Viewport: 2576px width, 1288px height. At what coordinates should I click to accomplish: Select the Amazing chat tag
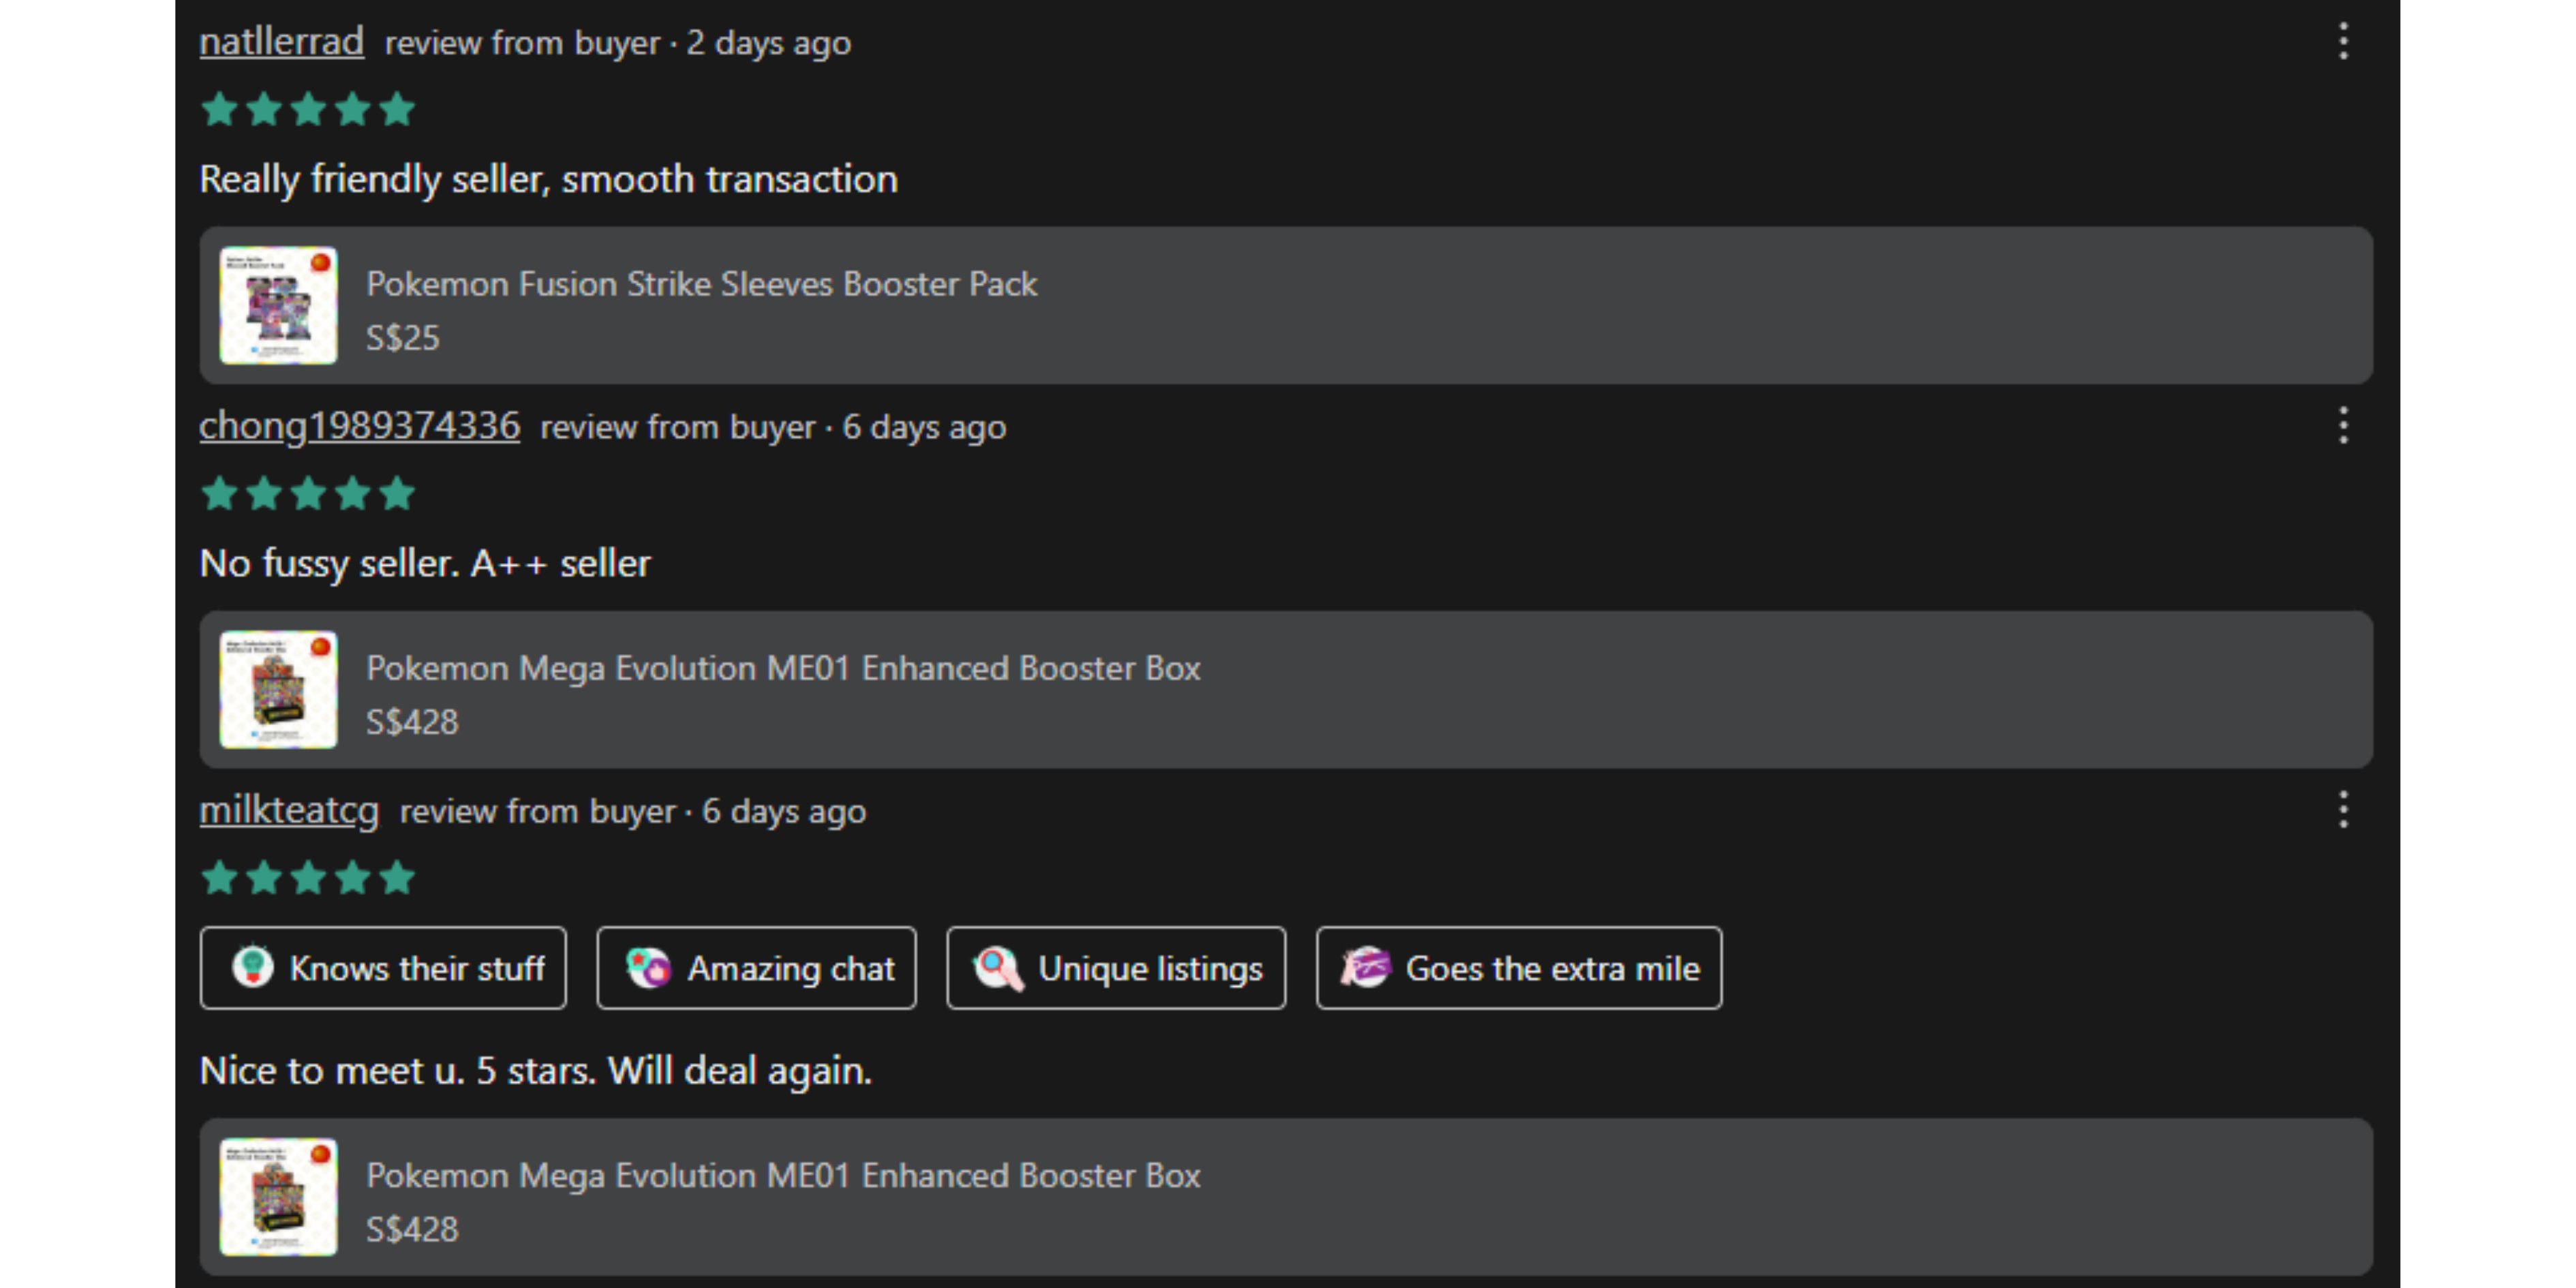pos(756,968)
